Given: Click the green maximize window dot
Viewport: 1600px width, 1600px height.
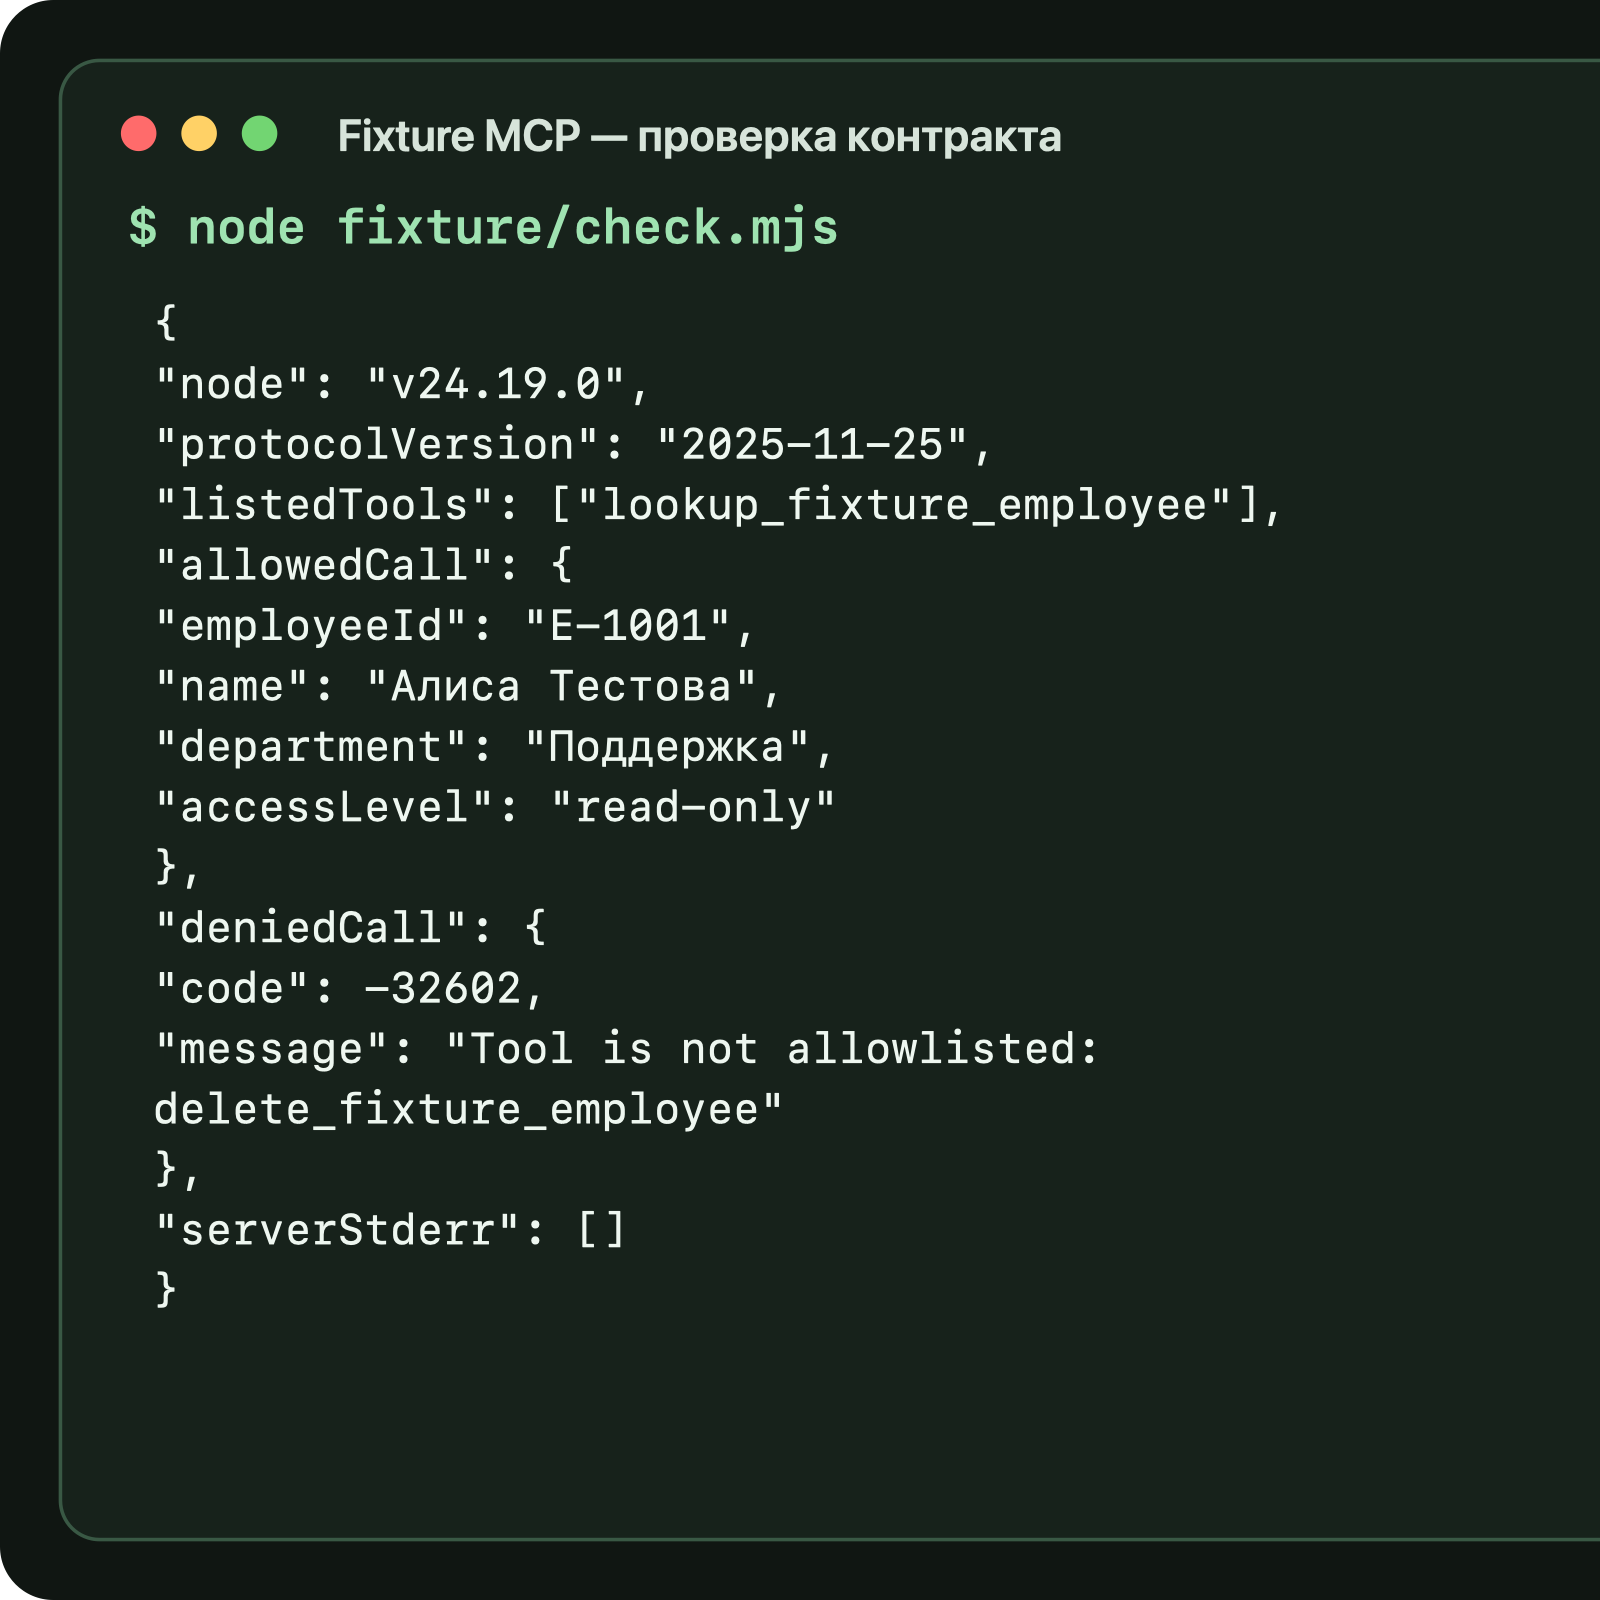Looking at the screenshot, I should pos(260,134).
